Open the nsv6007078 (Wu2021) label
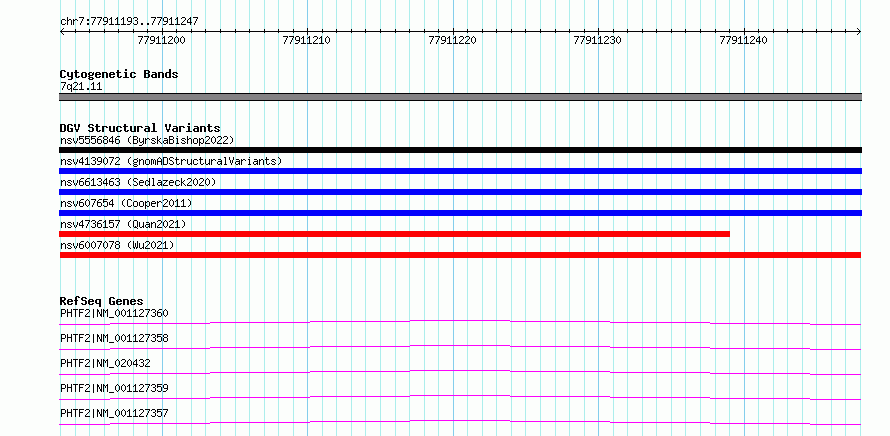Screen dimensions: 890x436 click(x=117, y=245)
